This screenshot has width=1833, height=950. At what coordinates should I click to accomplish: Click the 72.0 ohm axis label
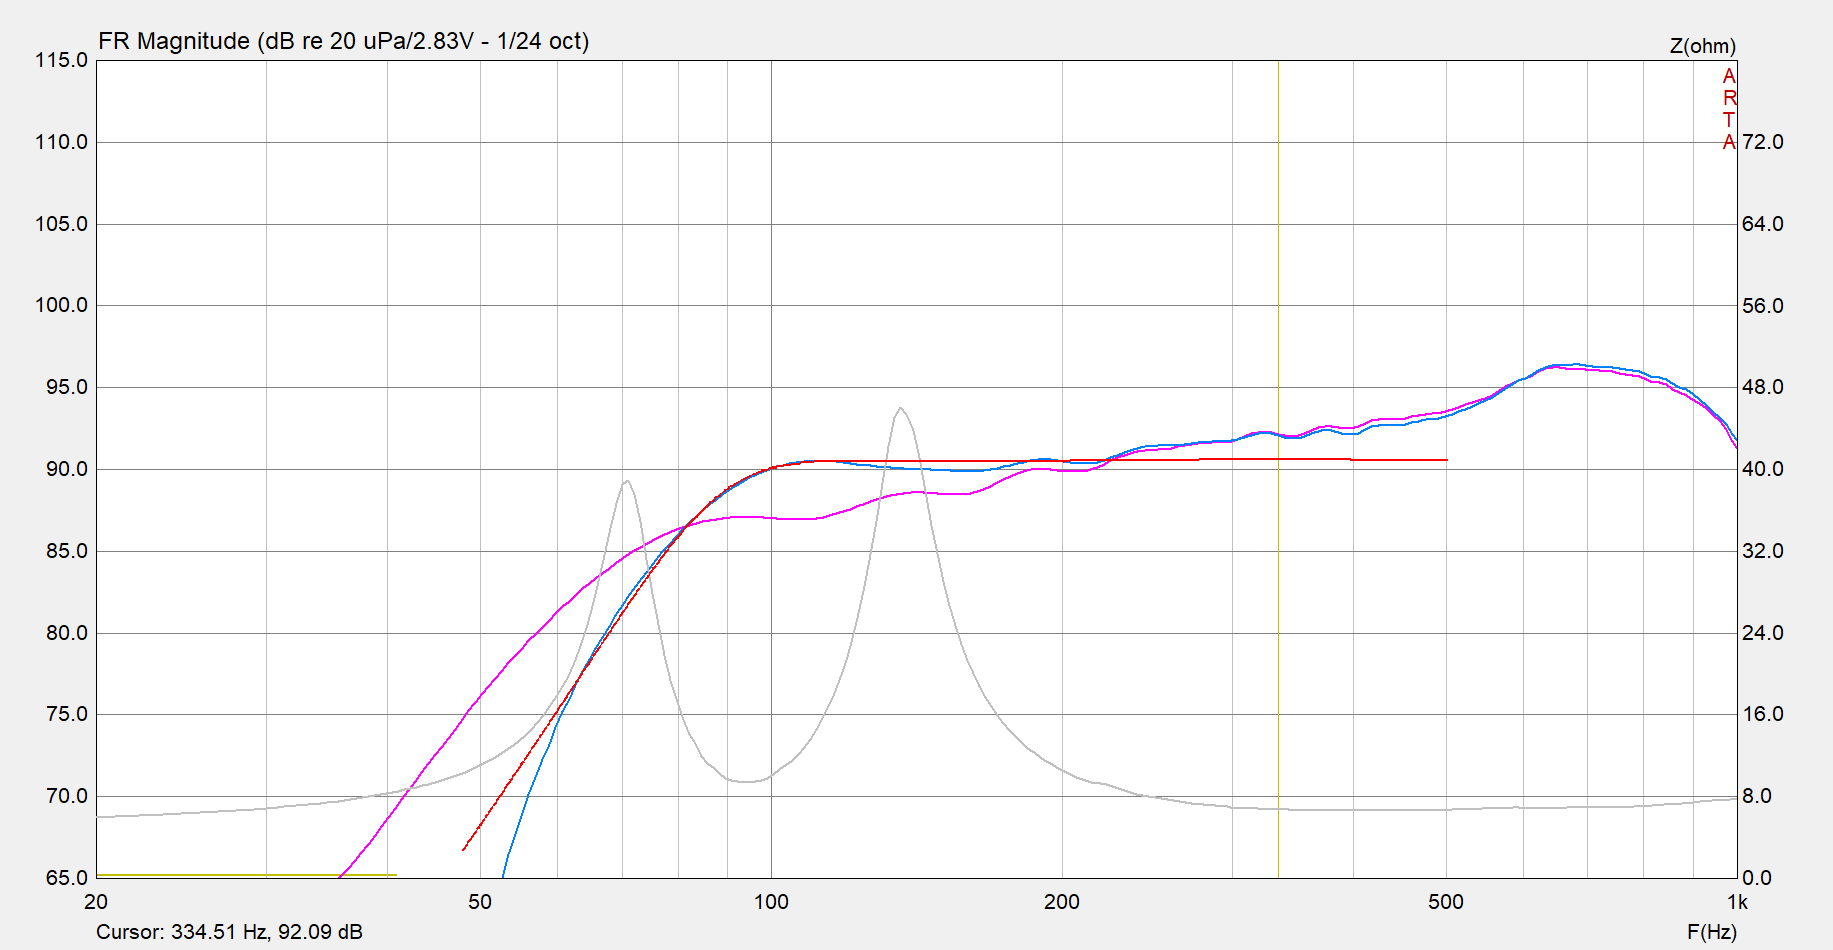(1762, 142)
